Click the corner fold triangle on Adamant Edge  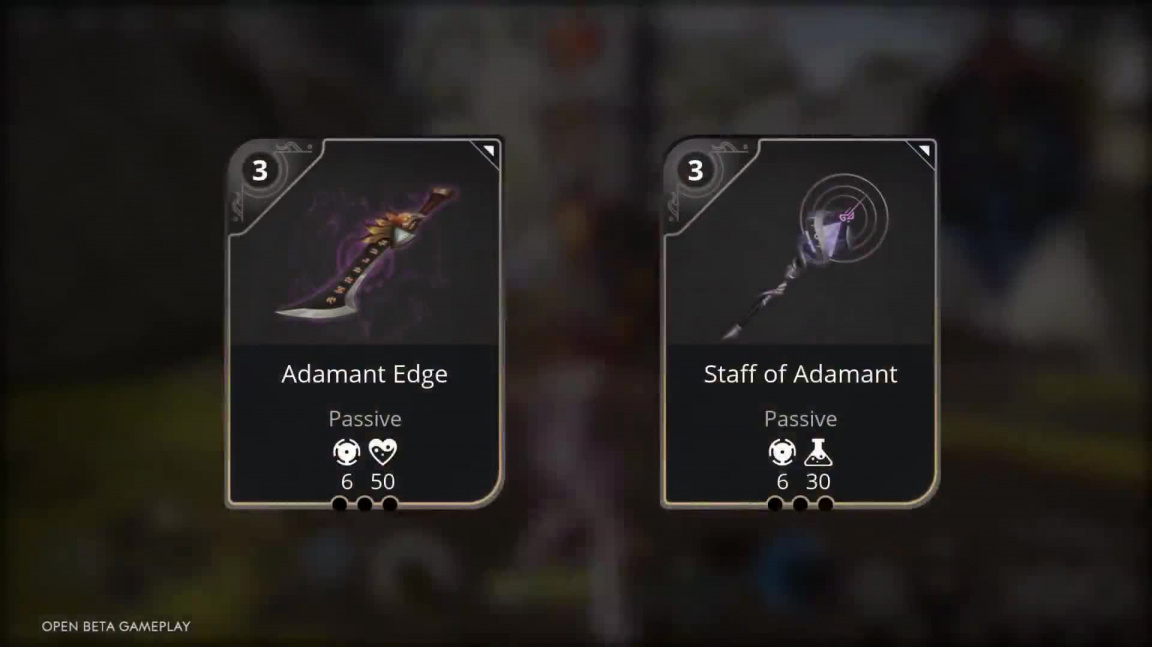coord(489,151)
